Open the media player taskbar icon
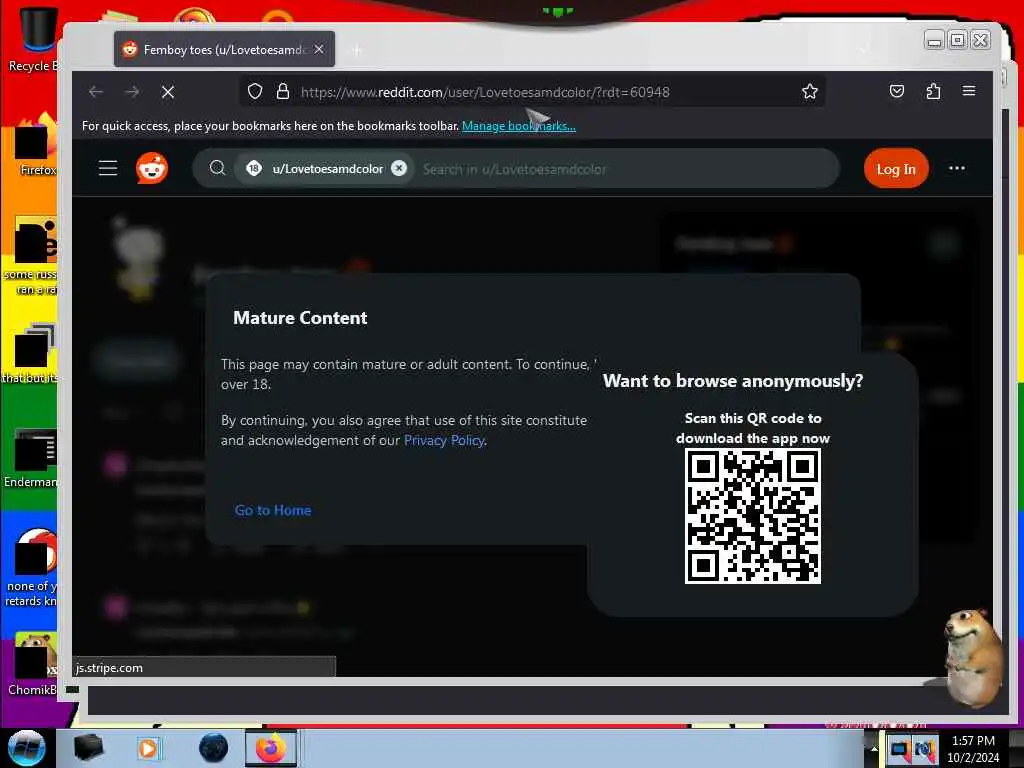This screenshot has width=1024, height=768. point(148,748)
